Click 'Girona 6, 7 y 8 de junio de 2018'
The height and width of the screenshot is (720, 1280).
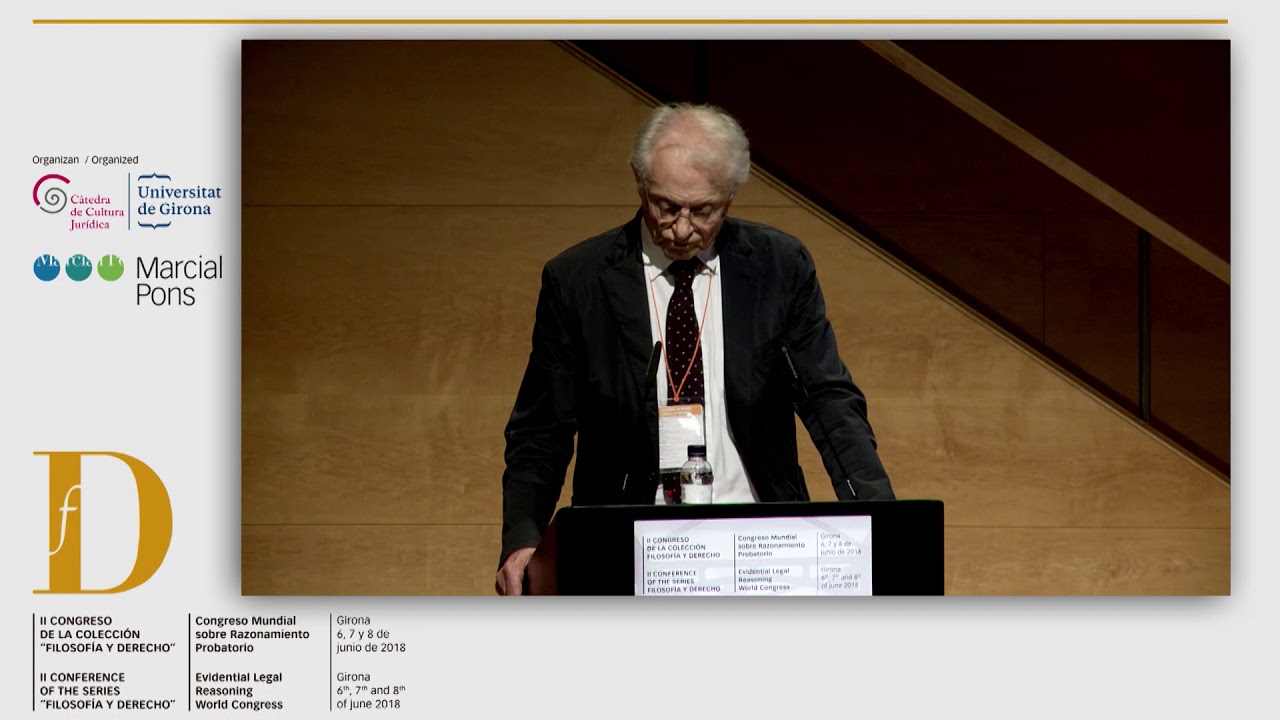tap(371, 634)
